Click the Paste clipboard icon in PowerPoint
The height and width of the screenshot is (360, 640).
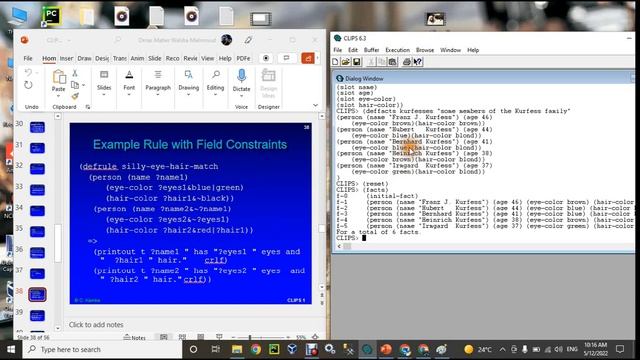[59, 76]
